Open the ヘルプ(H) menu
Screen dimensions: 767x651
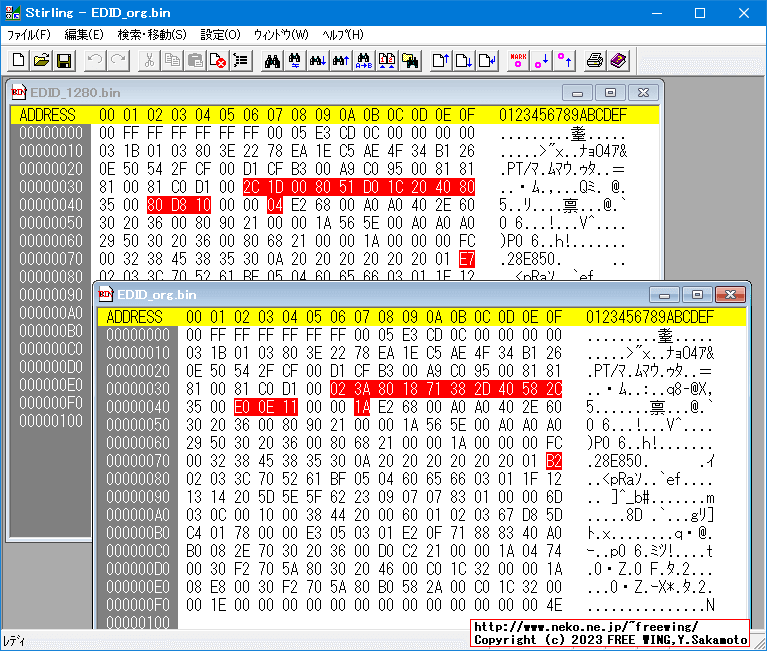342,34
